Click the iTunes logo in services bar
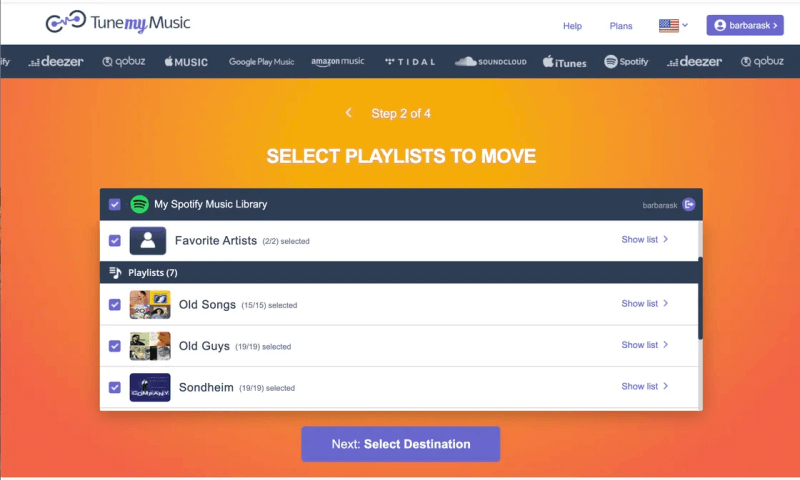 (x=564, y=62)
